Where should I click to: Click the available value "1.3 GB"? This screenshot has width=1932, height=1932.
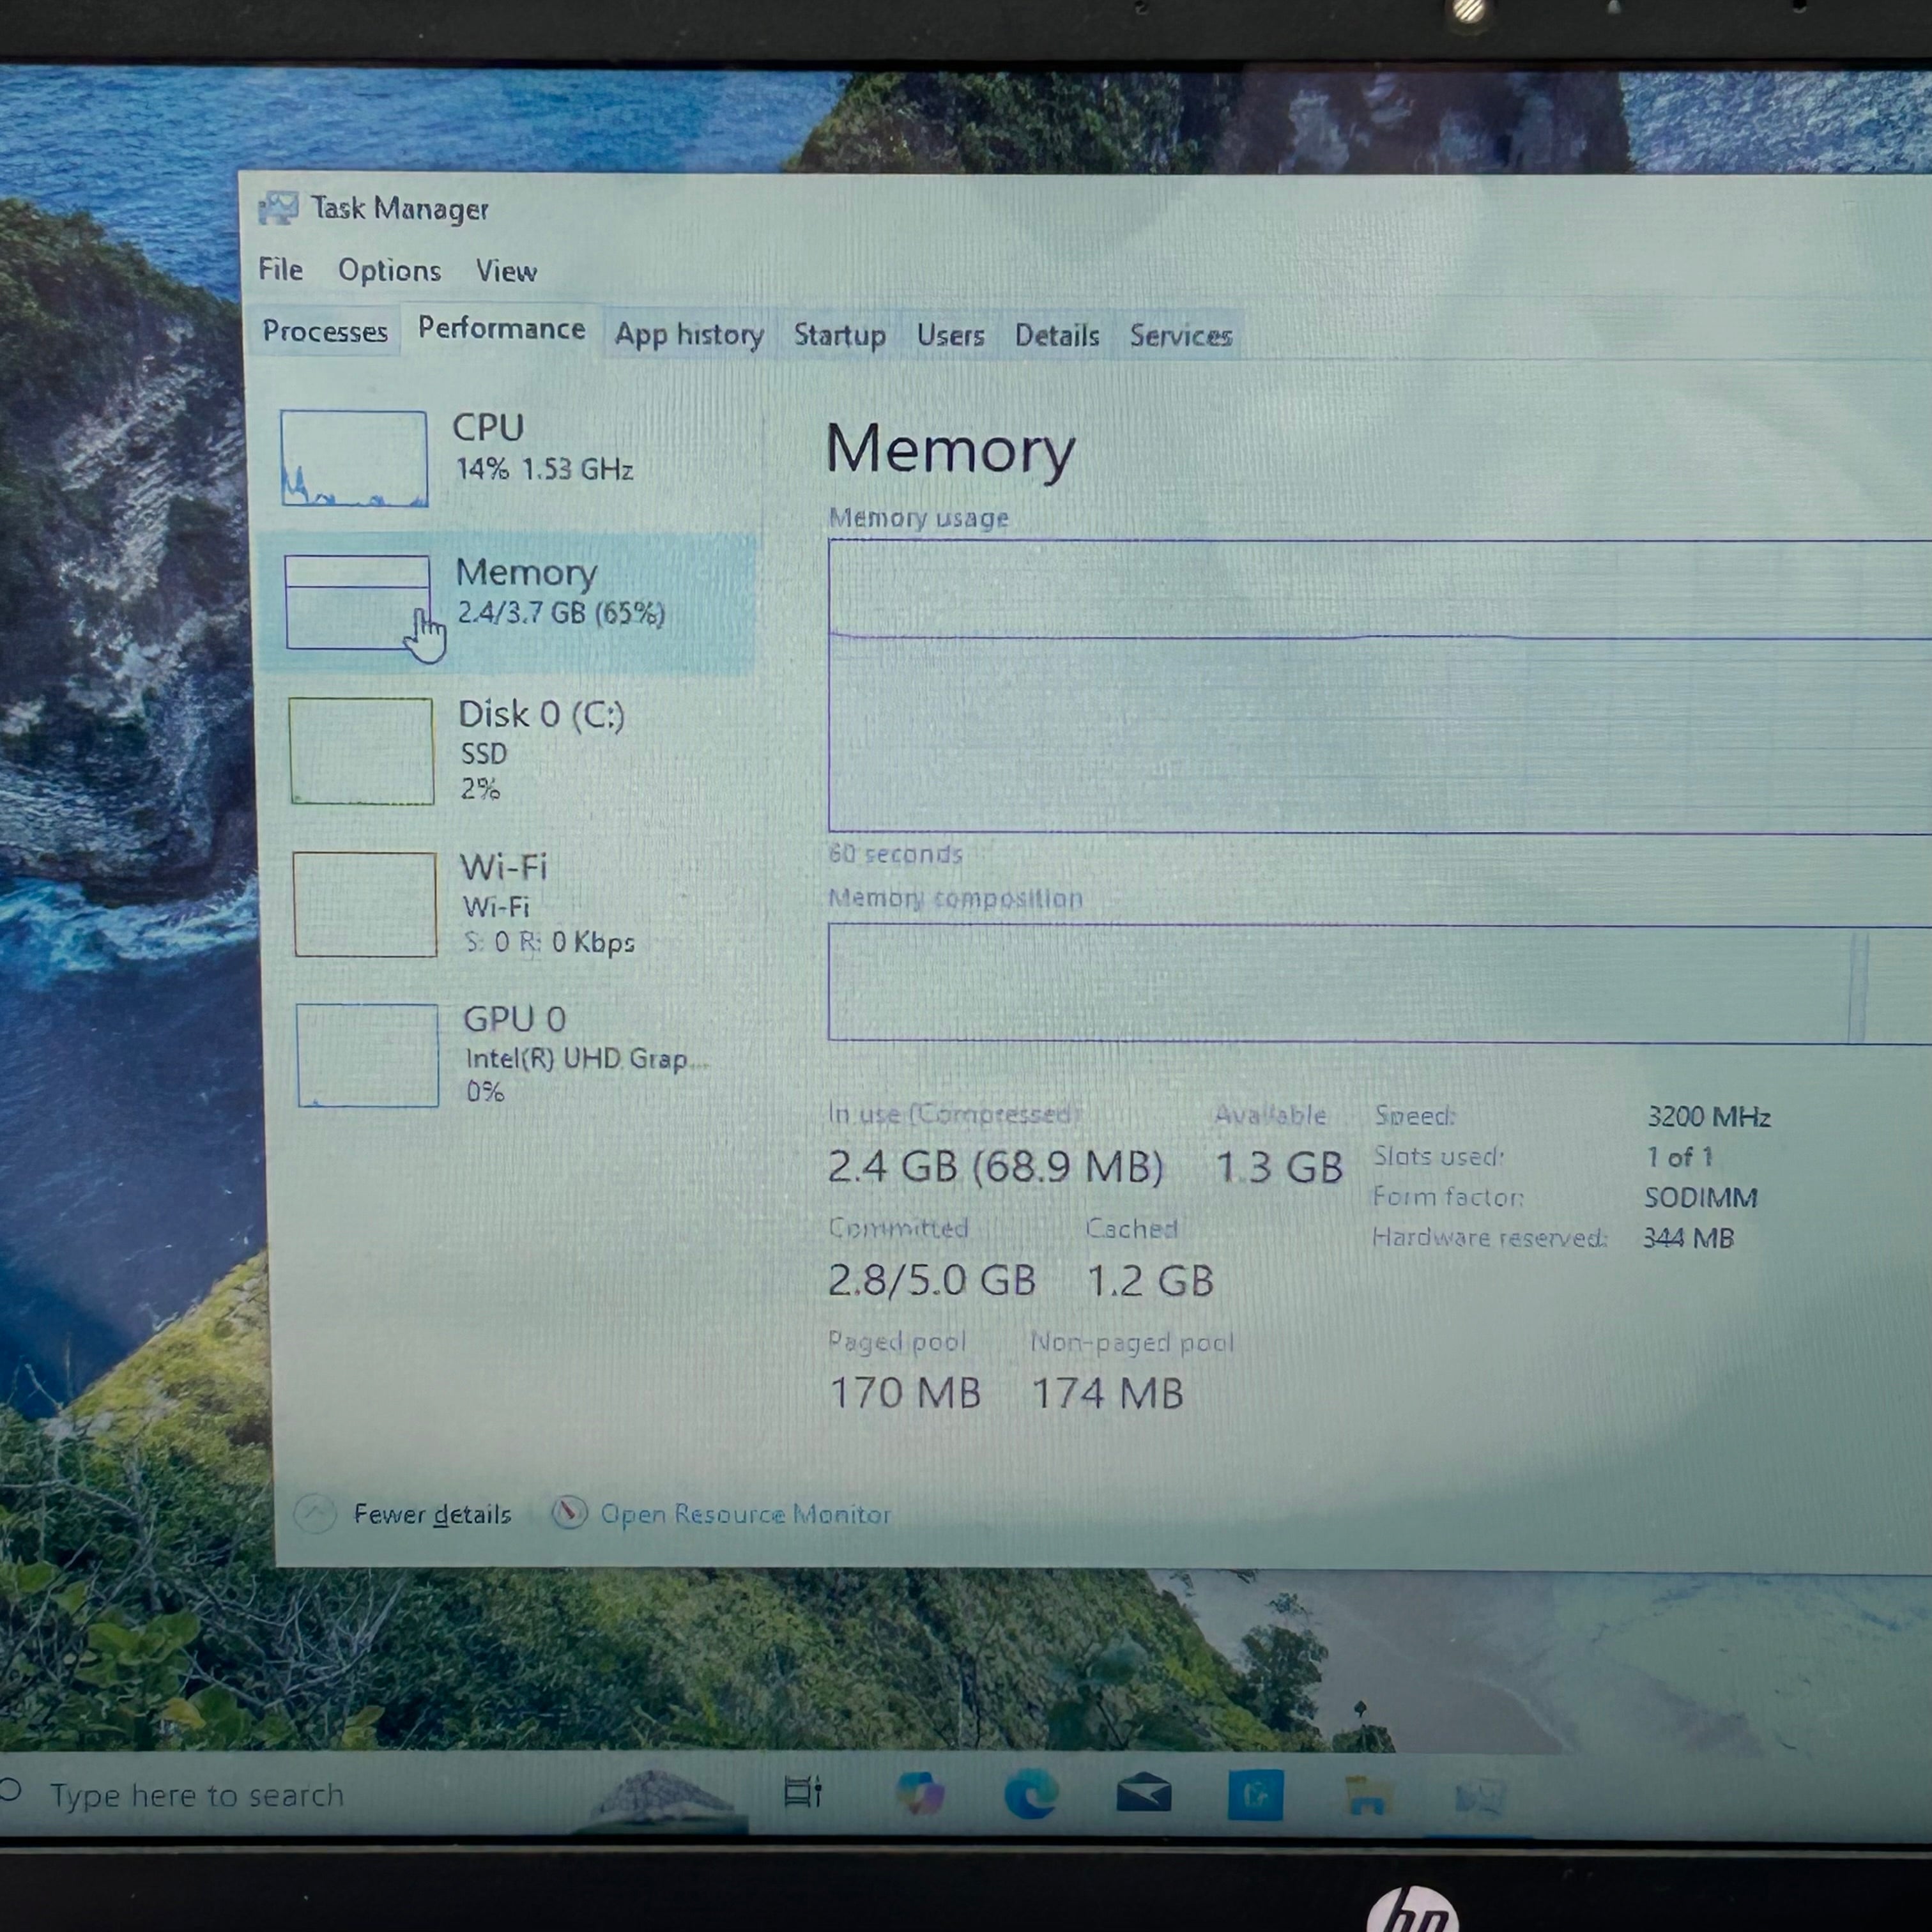click(x=1279, y=1167)
